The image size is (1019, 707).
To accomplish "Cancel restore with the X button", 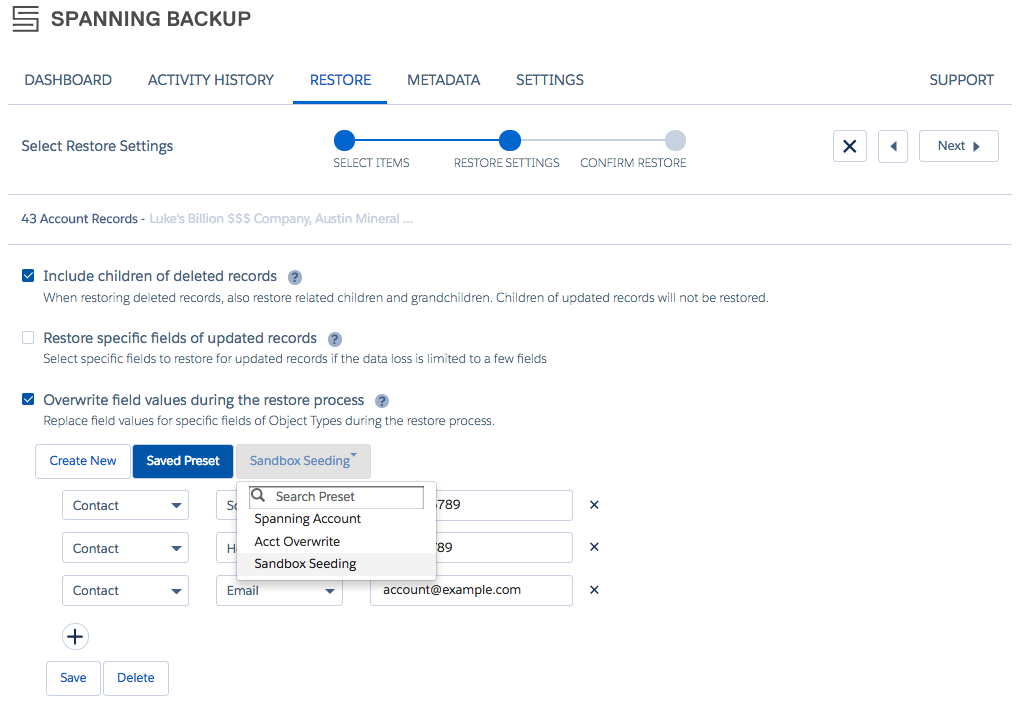I will click(x=849, y=146).
